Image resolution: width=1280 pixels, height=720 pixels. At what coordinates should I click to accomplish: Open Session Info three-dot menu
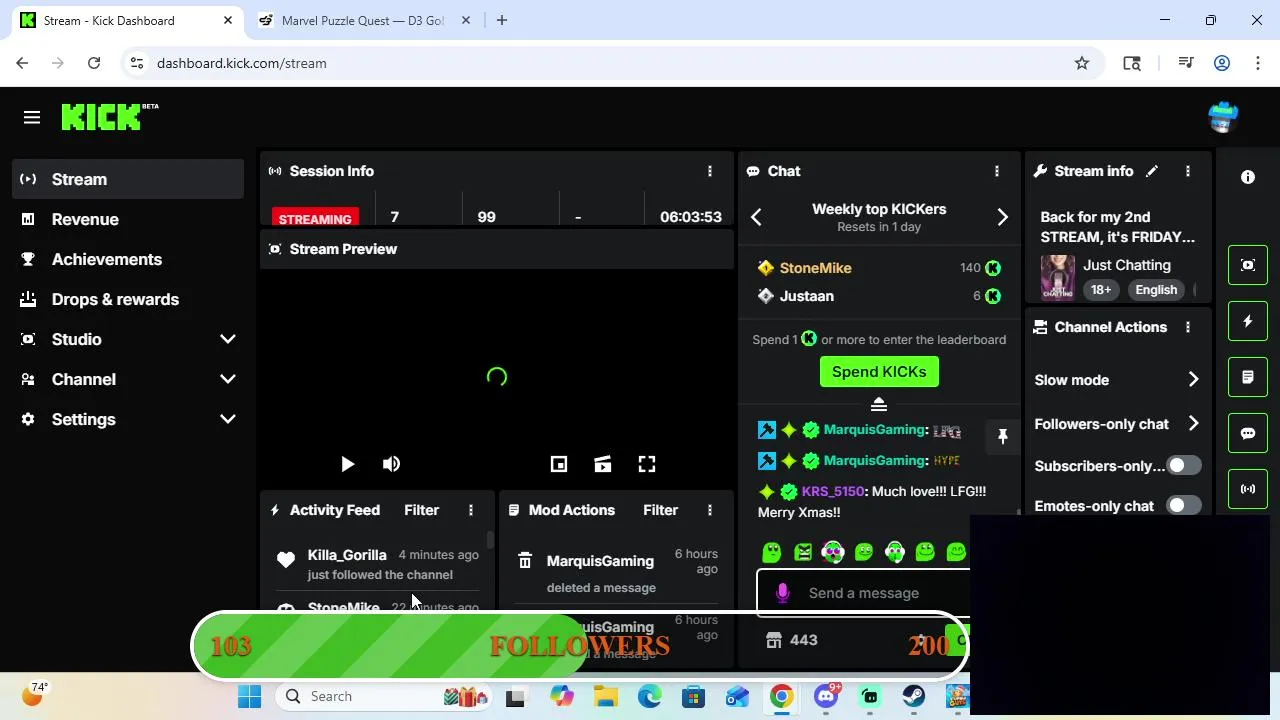click(710, 171)
